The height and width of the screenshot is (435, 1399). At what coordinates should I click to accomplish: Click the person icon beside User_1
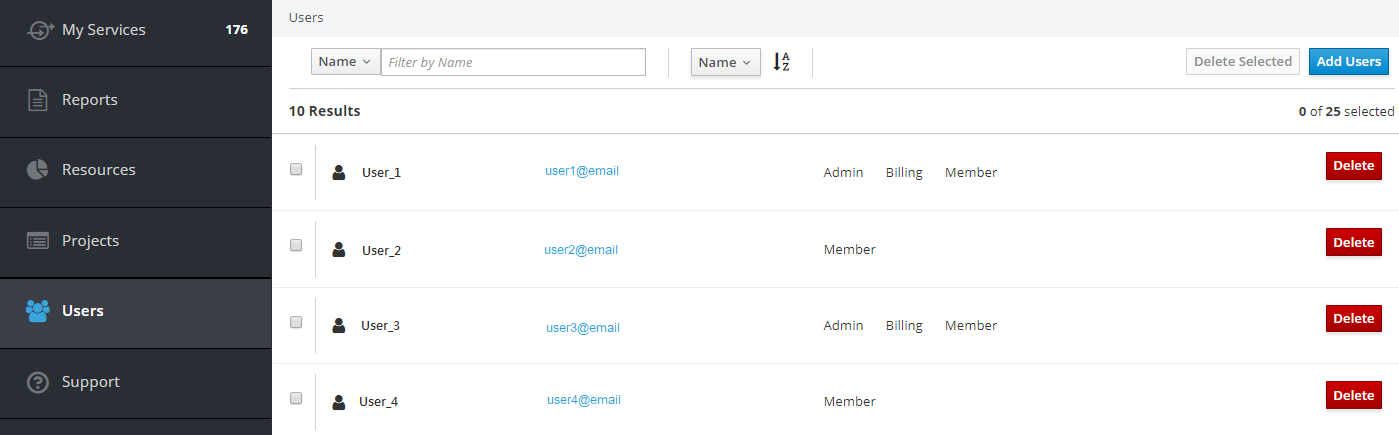tap(339, 172)
